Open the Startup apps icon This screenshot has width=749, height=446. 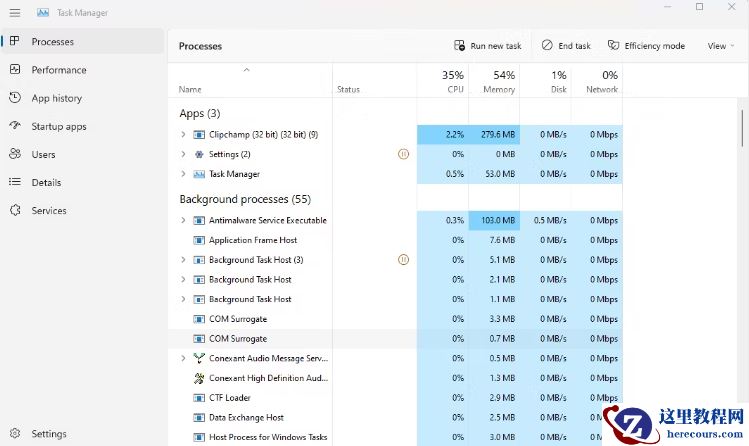pyautogui.click(x=15, y=126)
